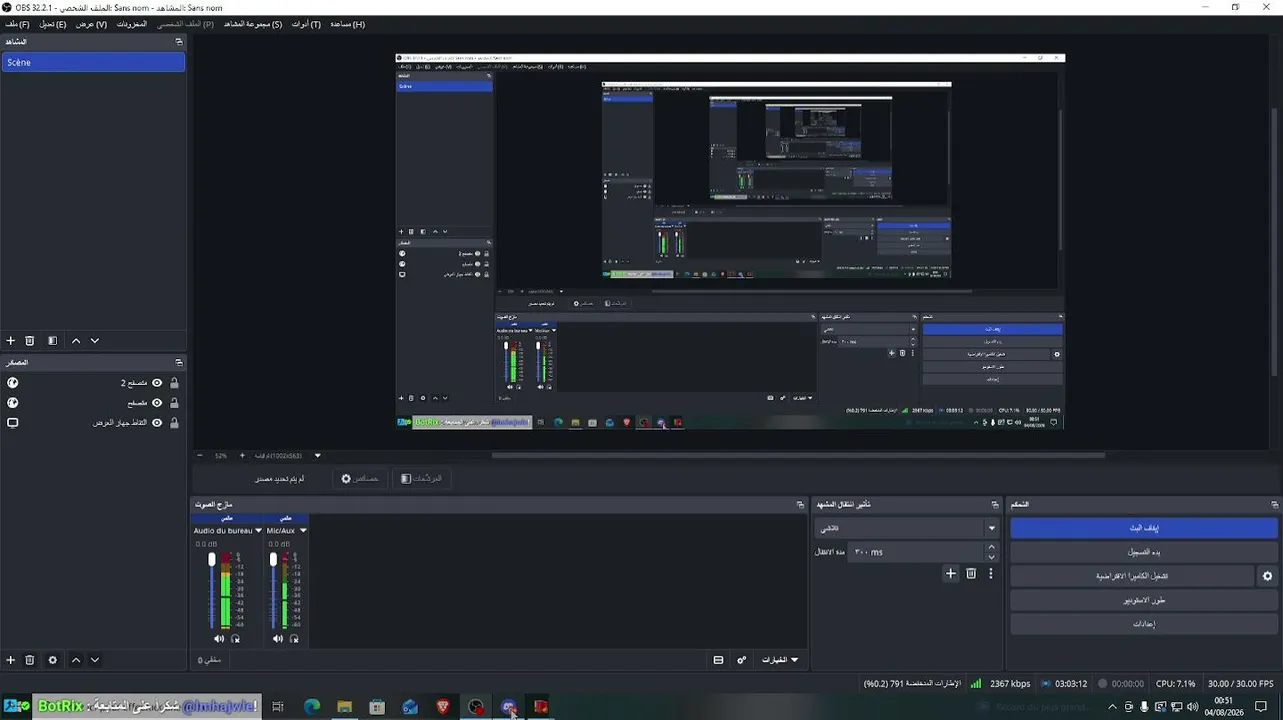Float the التحكم controls dock via header icon
The height and width of the screenshot is (720, 1283).
point(1274,505)
